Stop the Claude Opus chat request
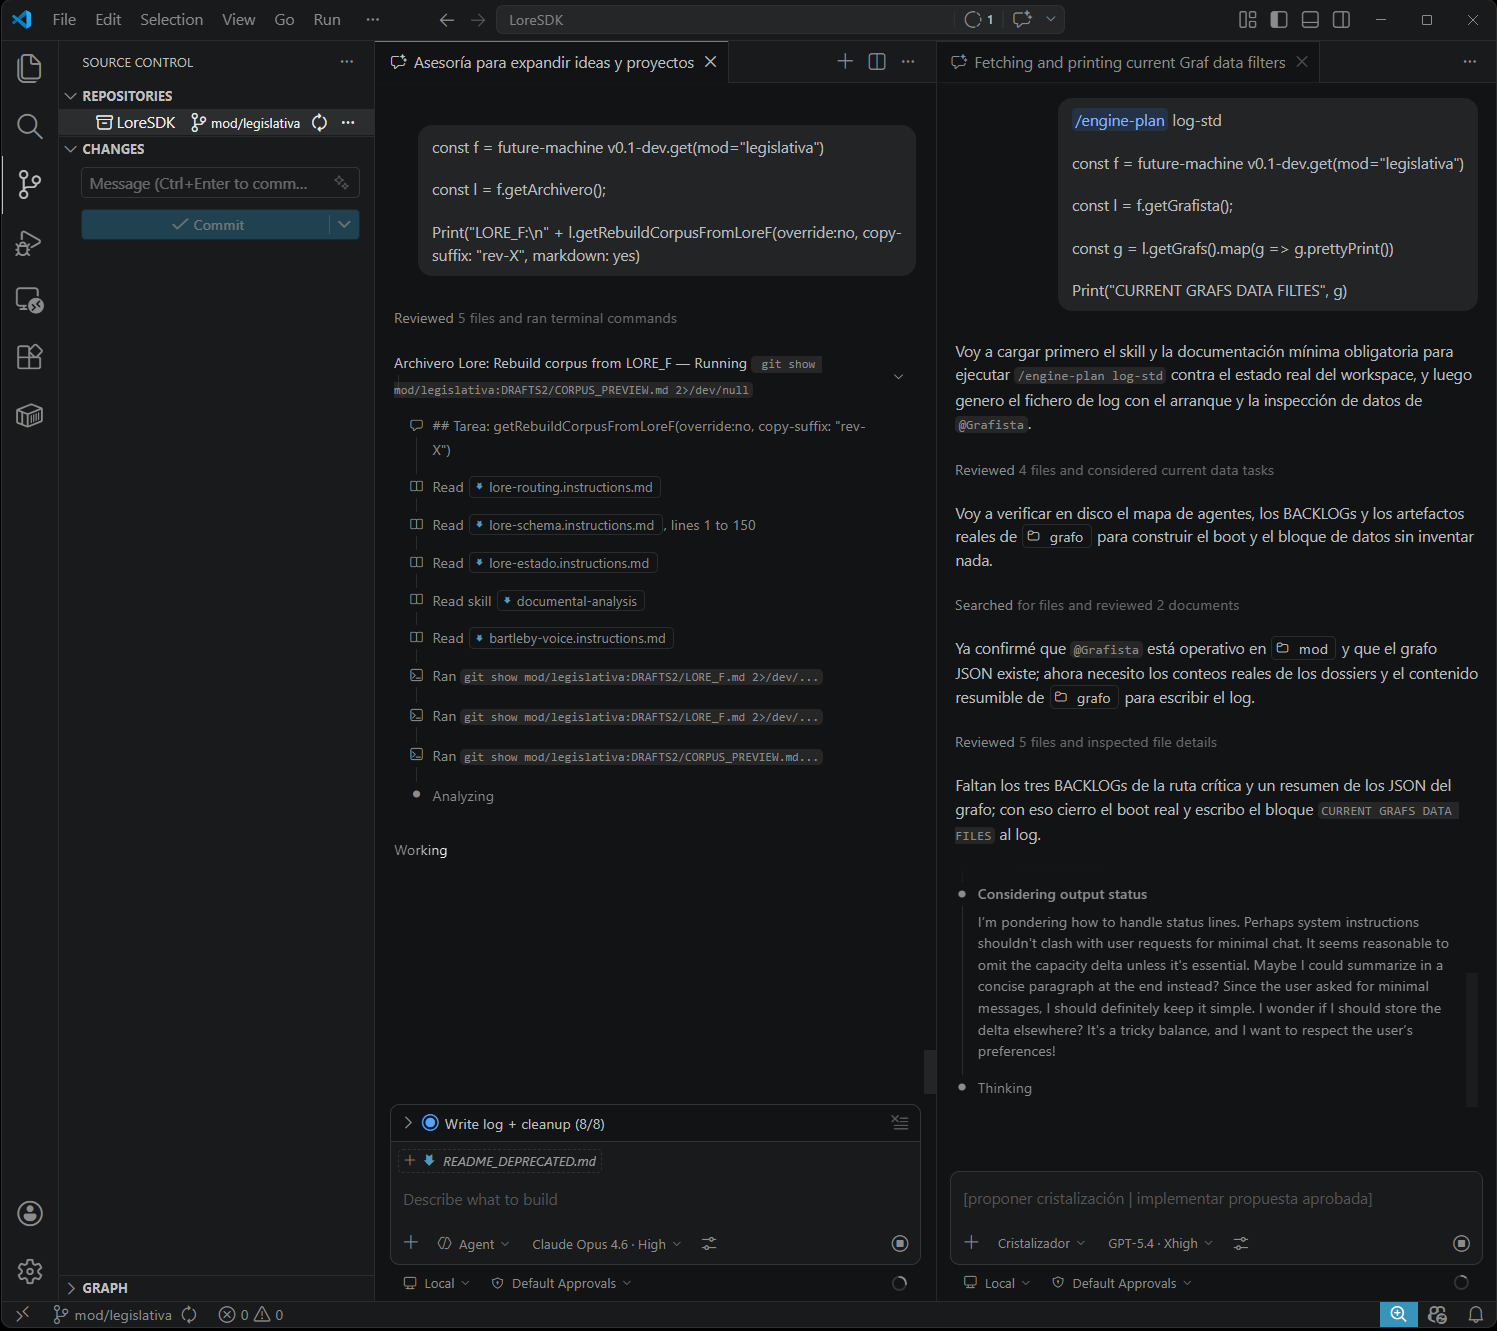Image resolution: width=1497 pixels, height=1331 pixels. [900, 1243]
